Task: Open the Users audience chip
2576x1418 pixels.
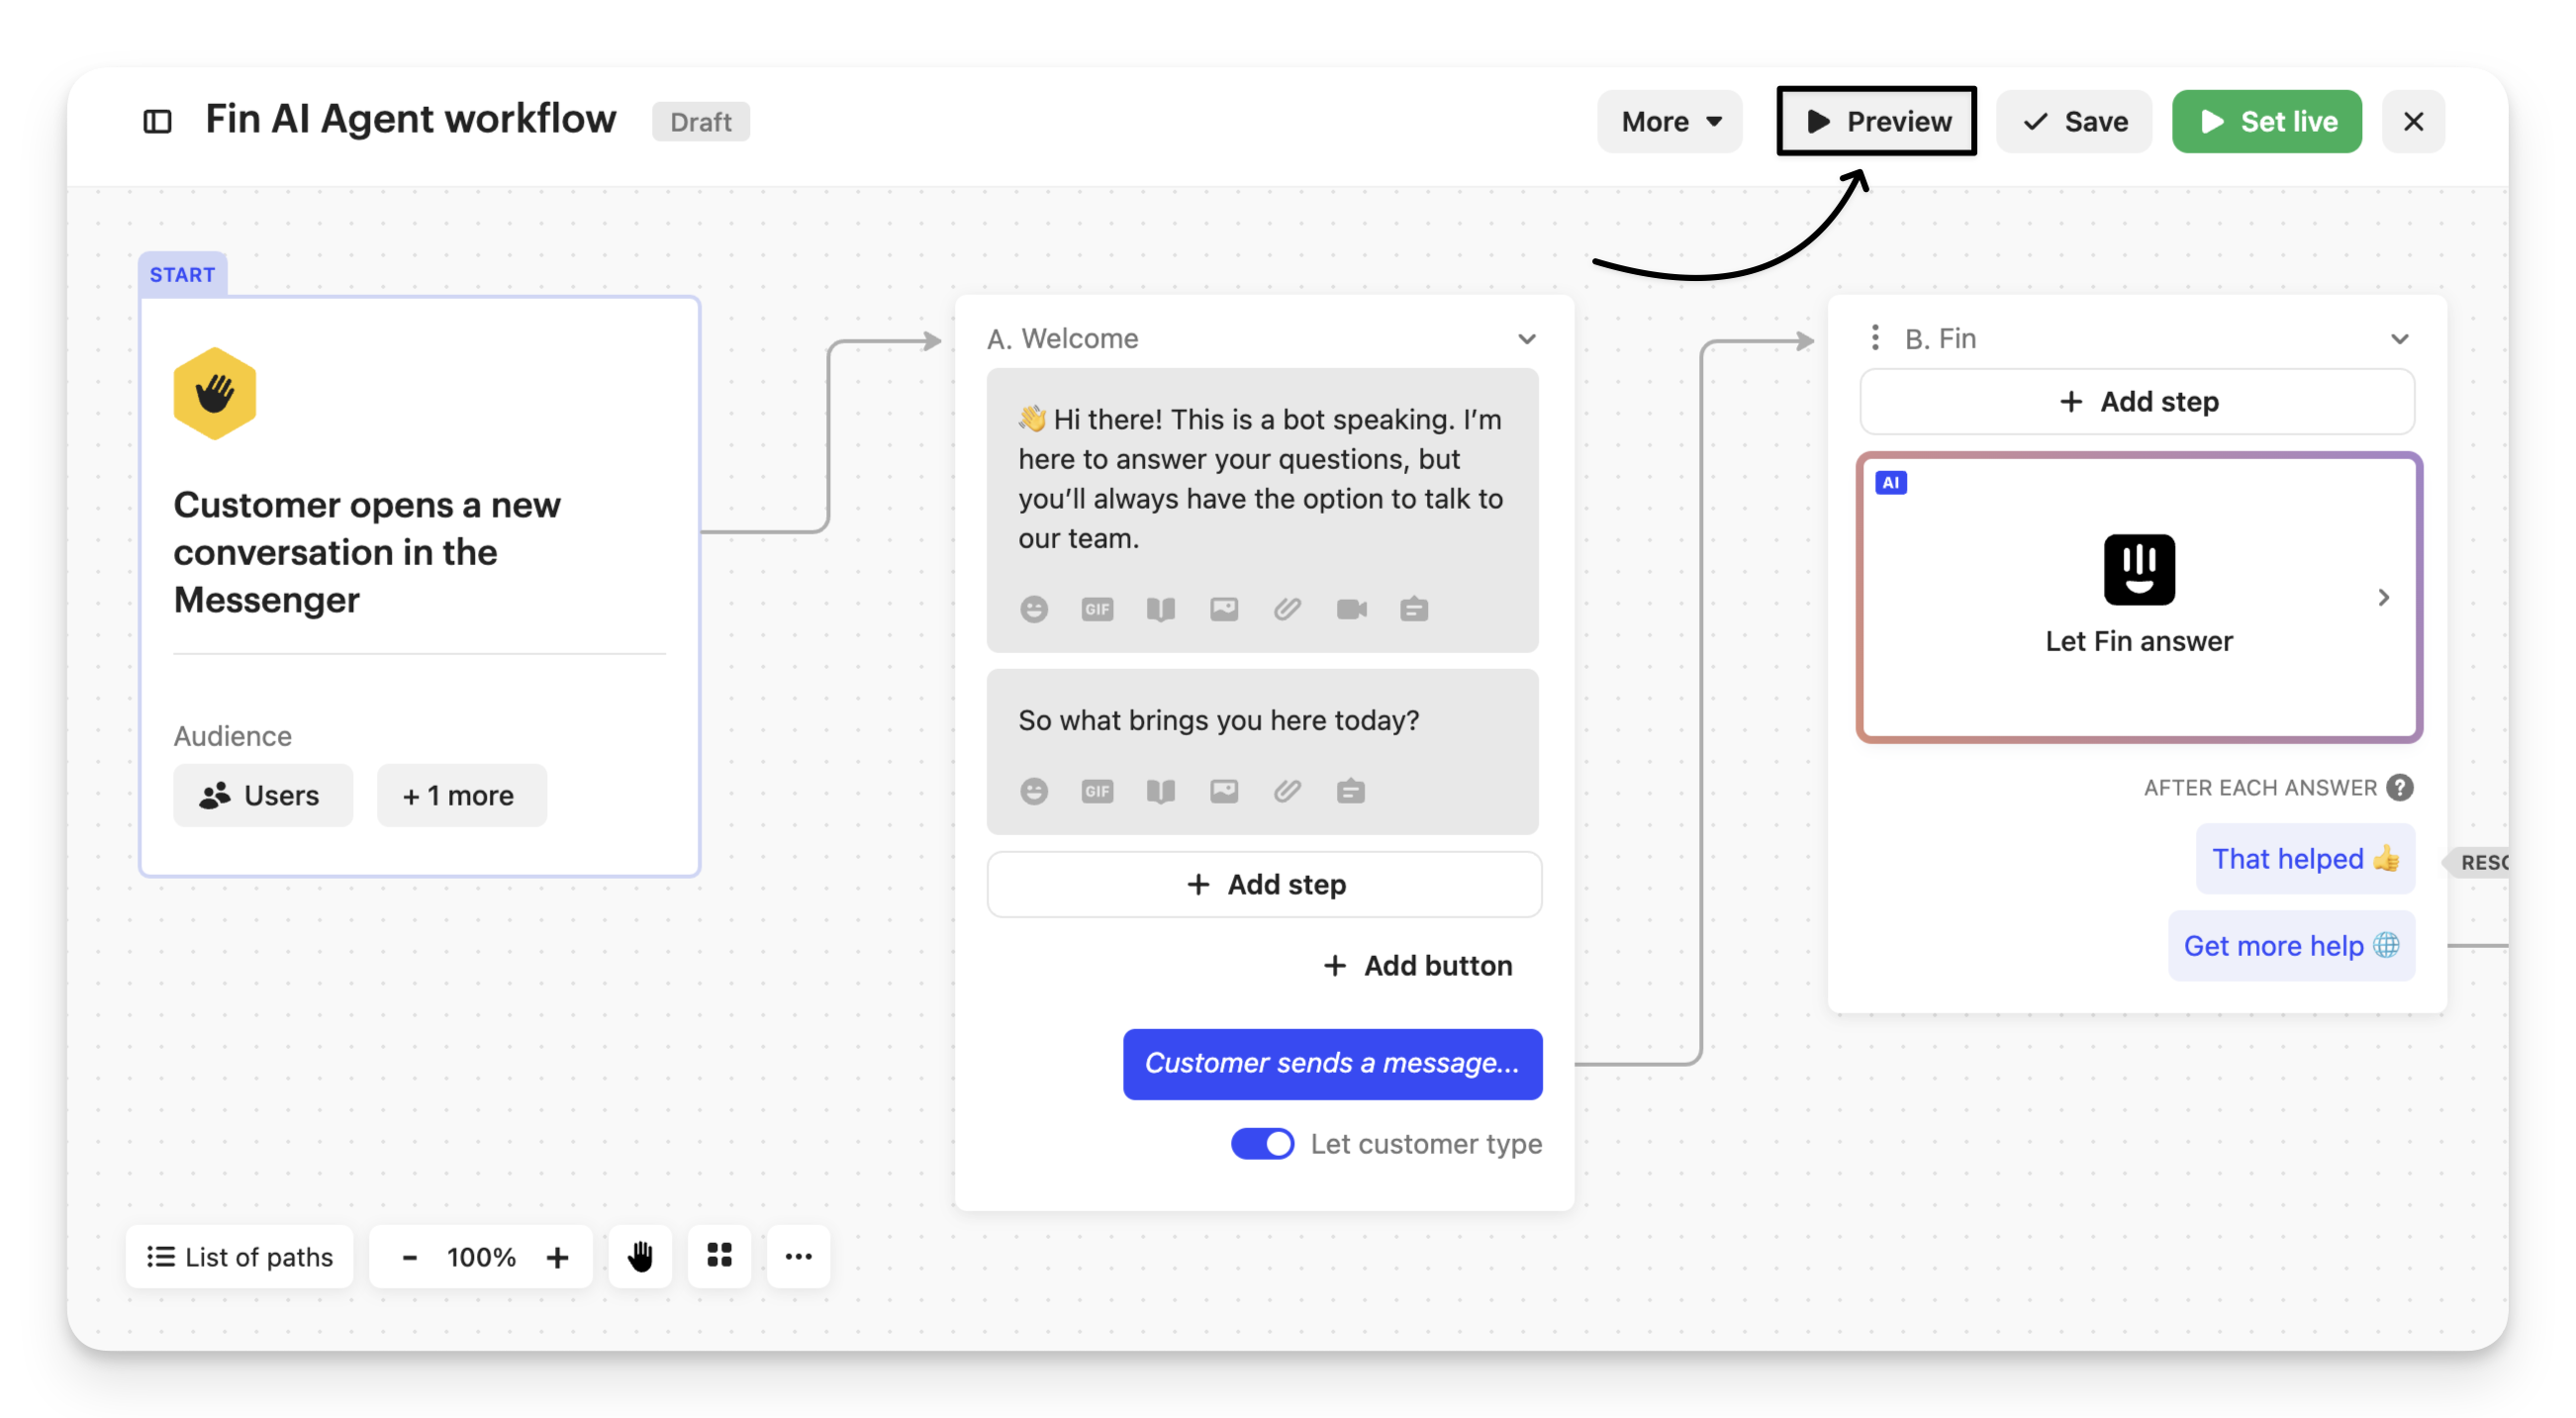Action: 263,796
